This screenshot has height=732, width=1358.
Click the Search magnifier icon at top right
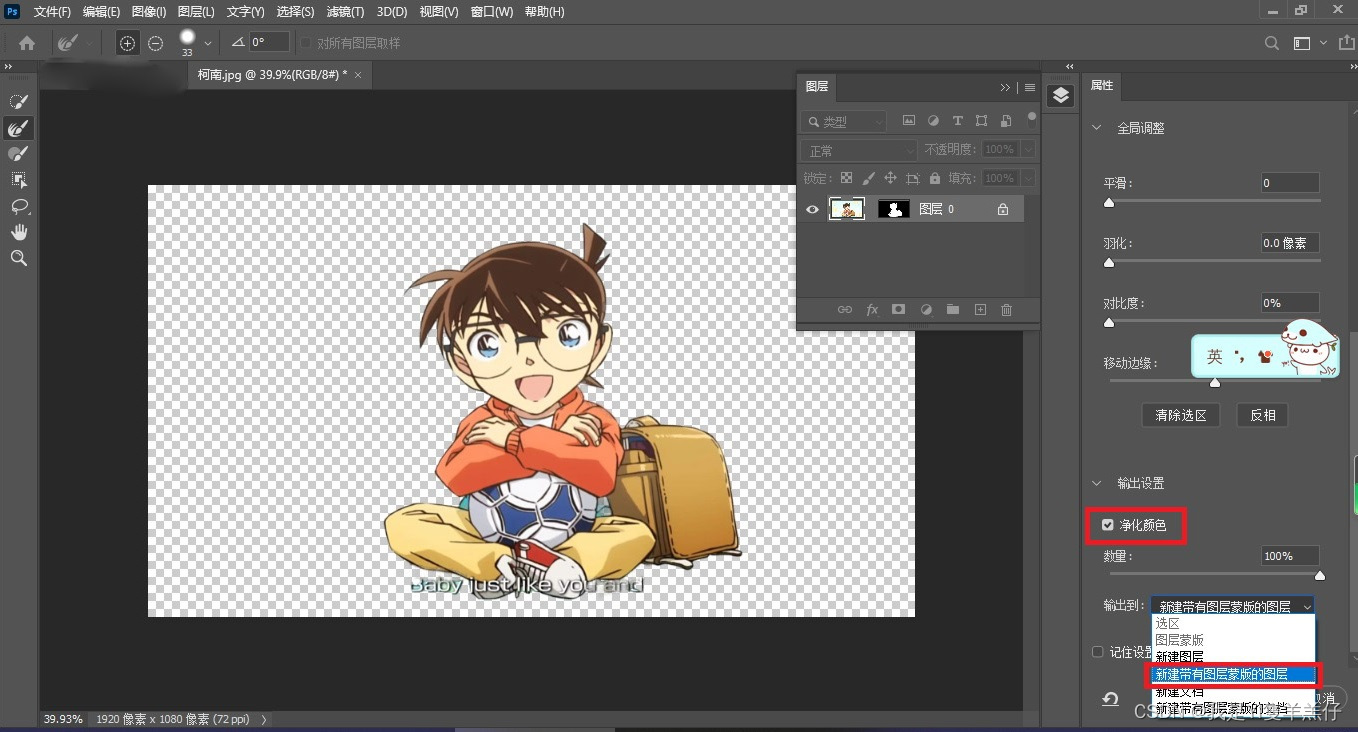(1272, 43)
